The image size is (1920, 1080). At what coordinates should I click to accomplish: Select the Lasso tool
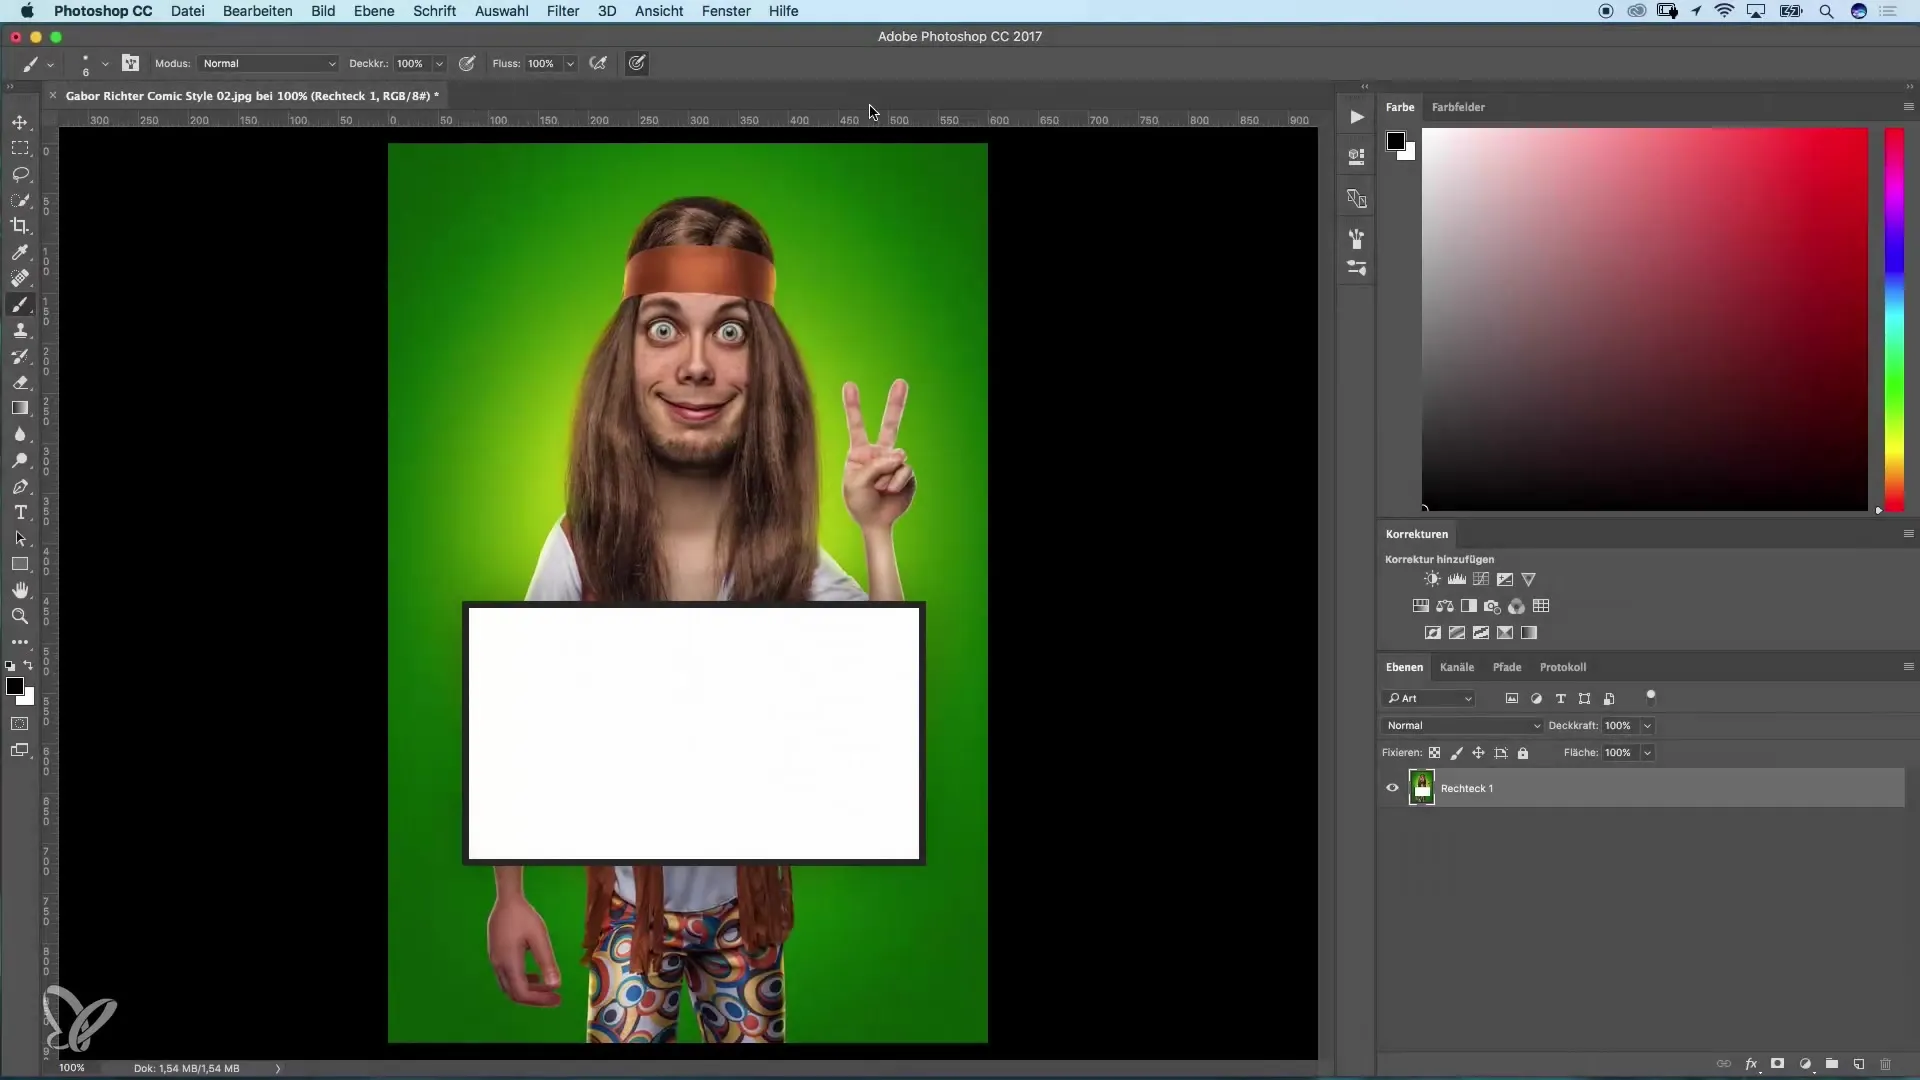click(x=20, y=174)
